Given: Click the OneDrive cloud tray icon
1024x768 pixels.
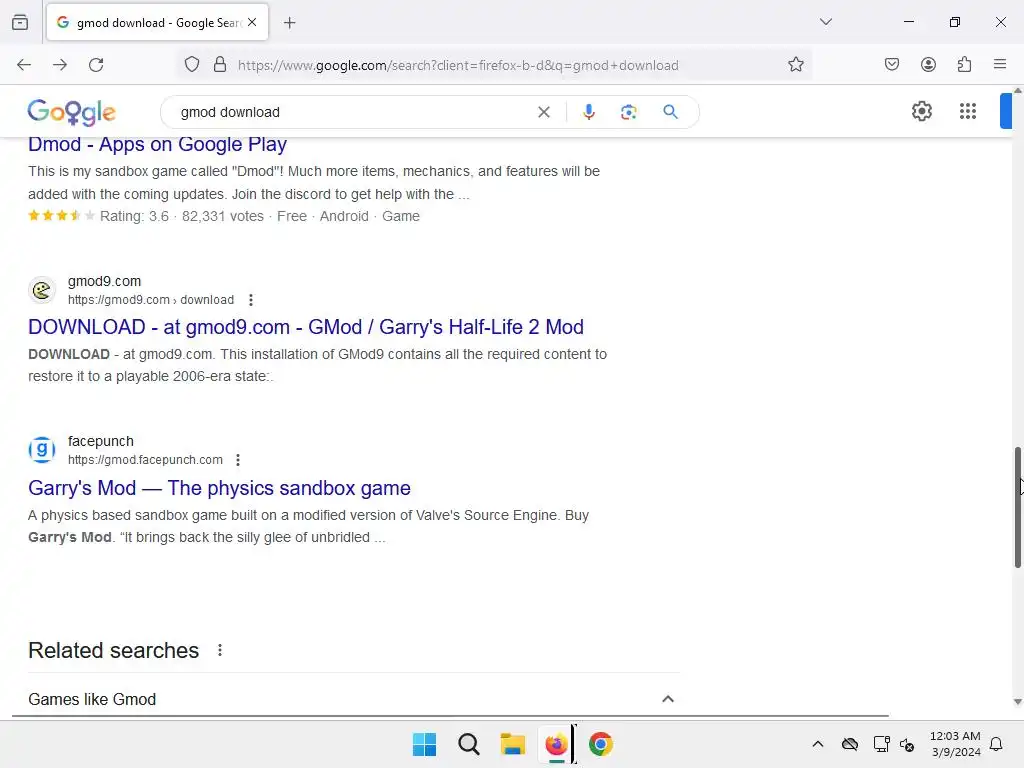Looking at the screenshot, I should point(850,744).
